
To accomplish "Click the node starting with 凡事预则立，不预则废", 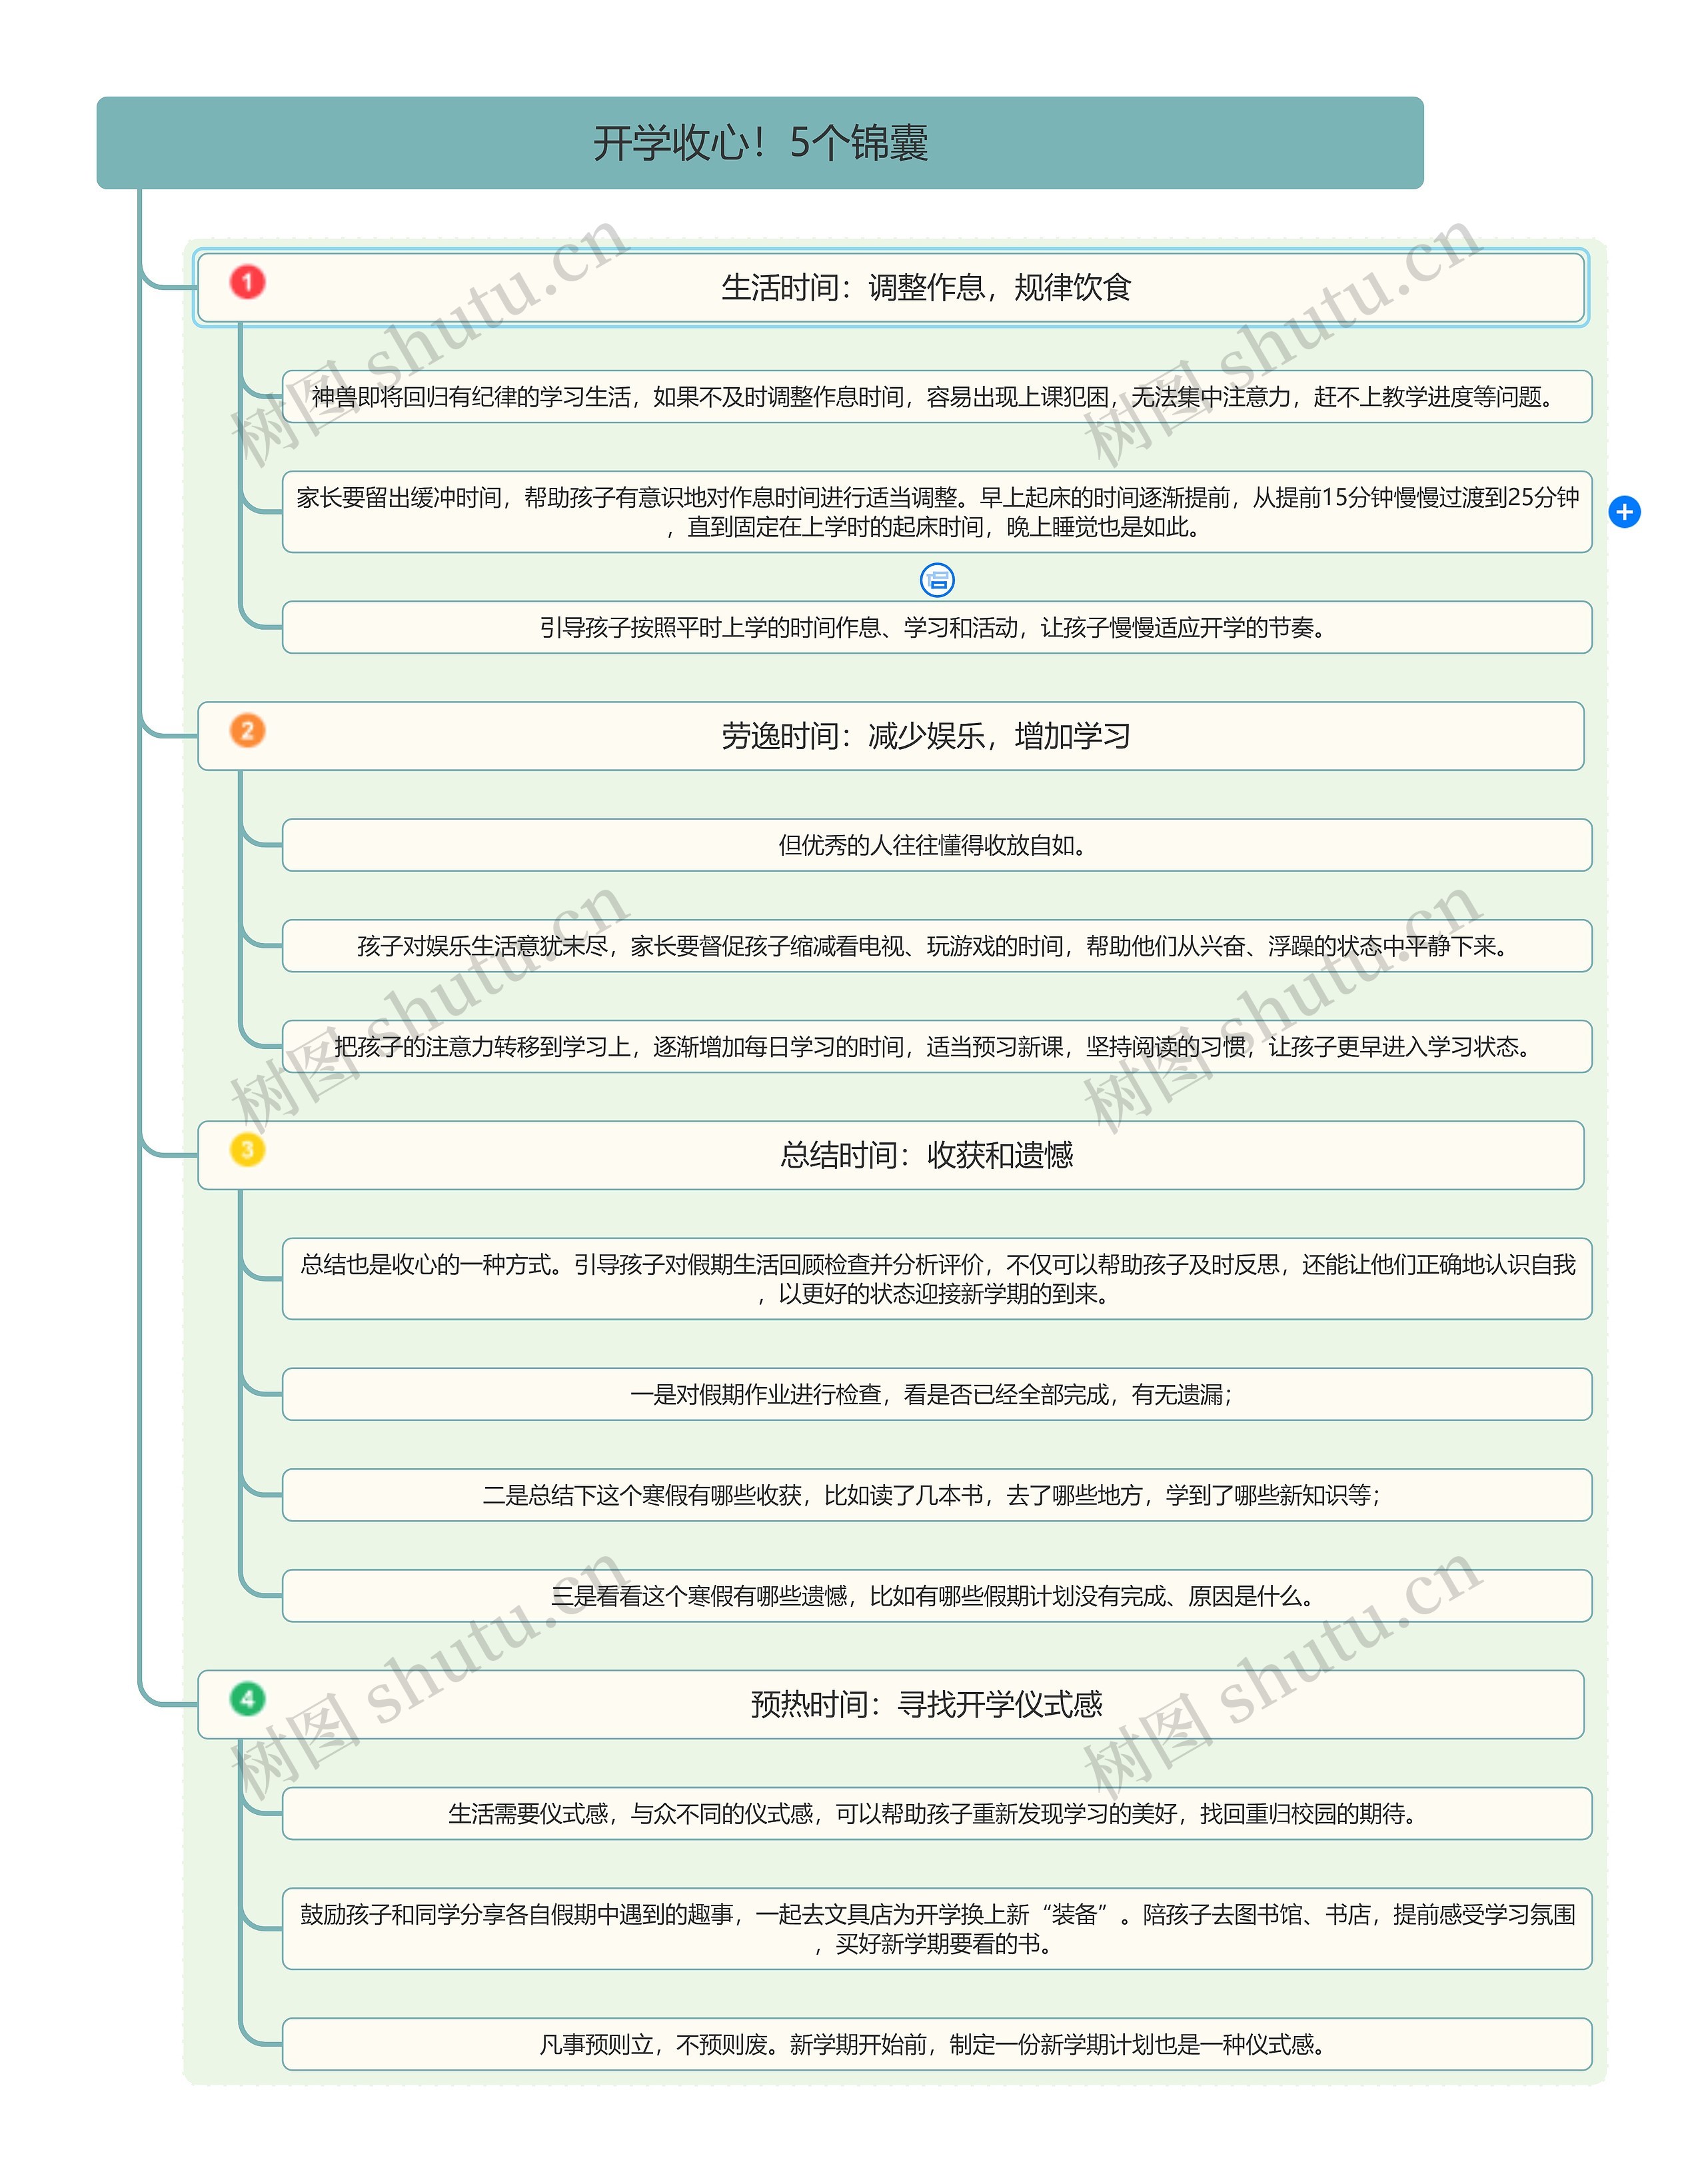I will 937,2044.
